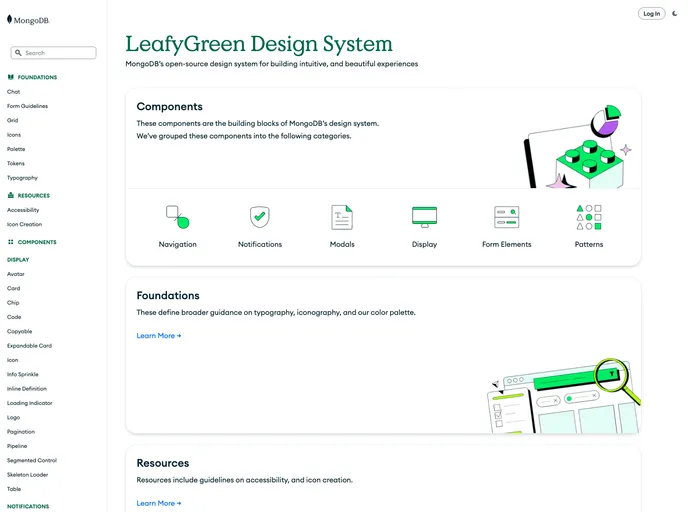Open Palette in the sidebar

(x=16, y=149)
